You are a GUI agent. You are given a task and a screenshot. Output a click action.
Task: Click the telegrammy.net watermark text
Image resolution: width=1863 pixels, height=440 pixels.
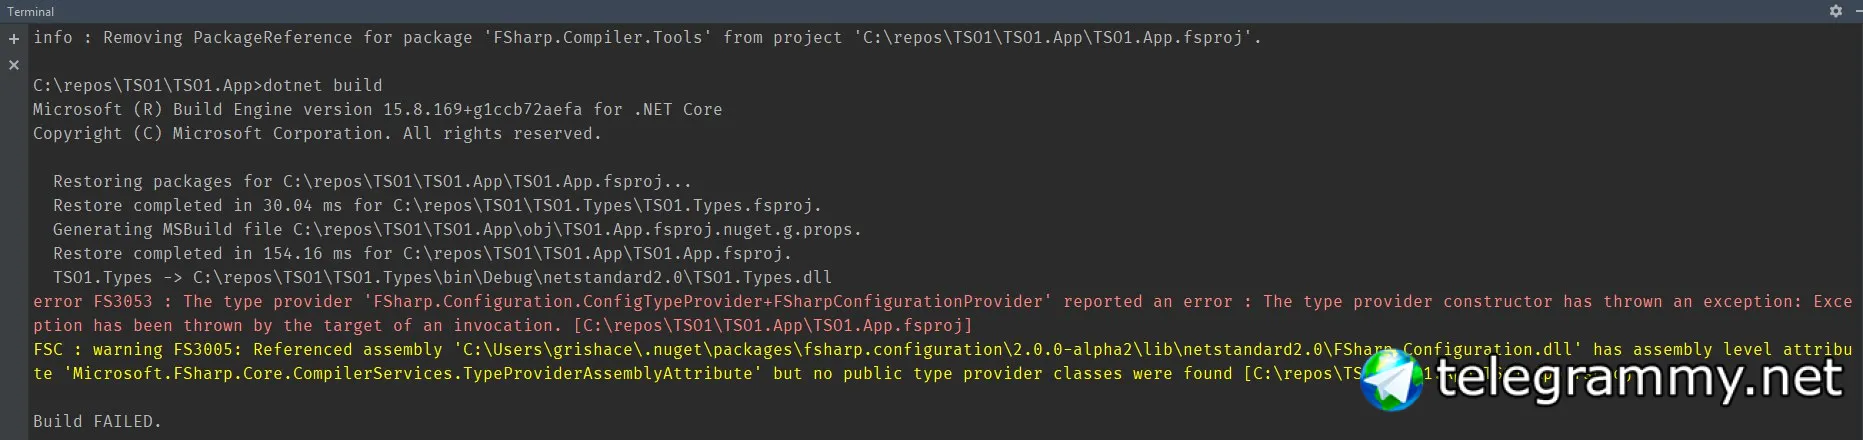coord(1639,380)
